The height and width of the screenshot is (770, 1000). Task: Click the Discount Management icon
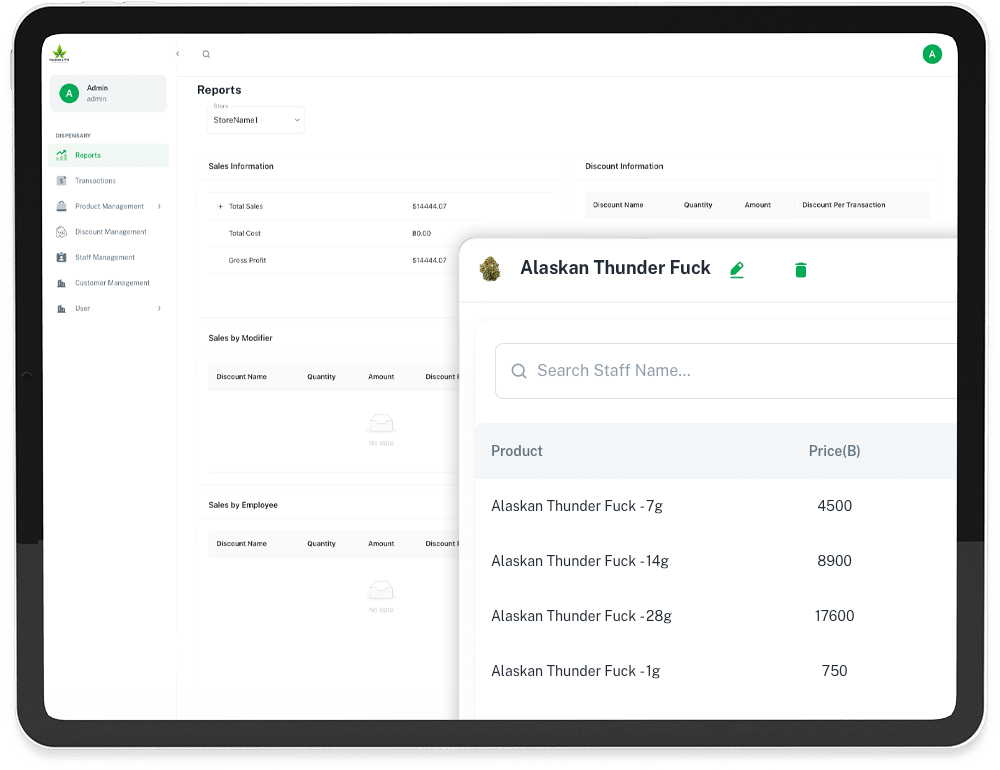point(62,232)
